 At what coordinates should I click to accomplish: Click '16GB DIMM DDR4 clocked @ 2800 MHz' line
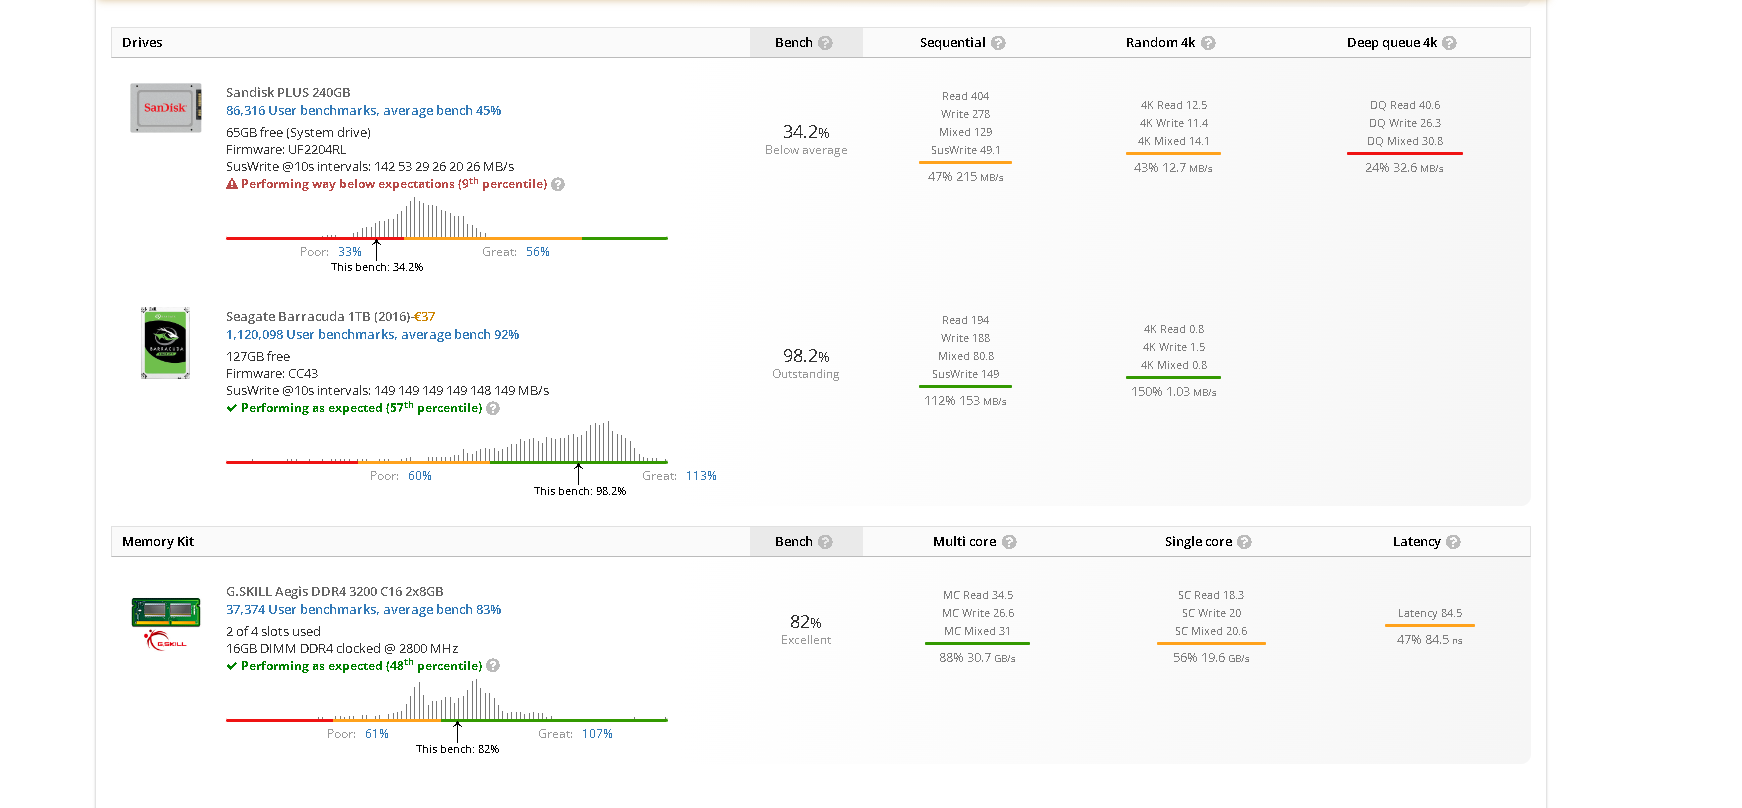click(342, 649)
